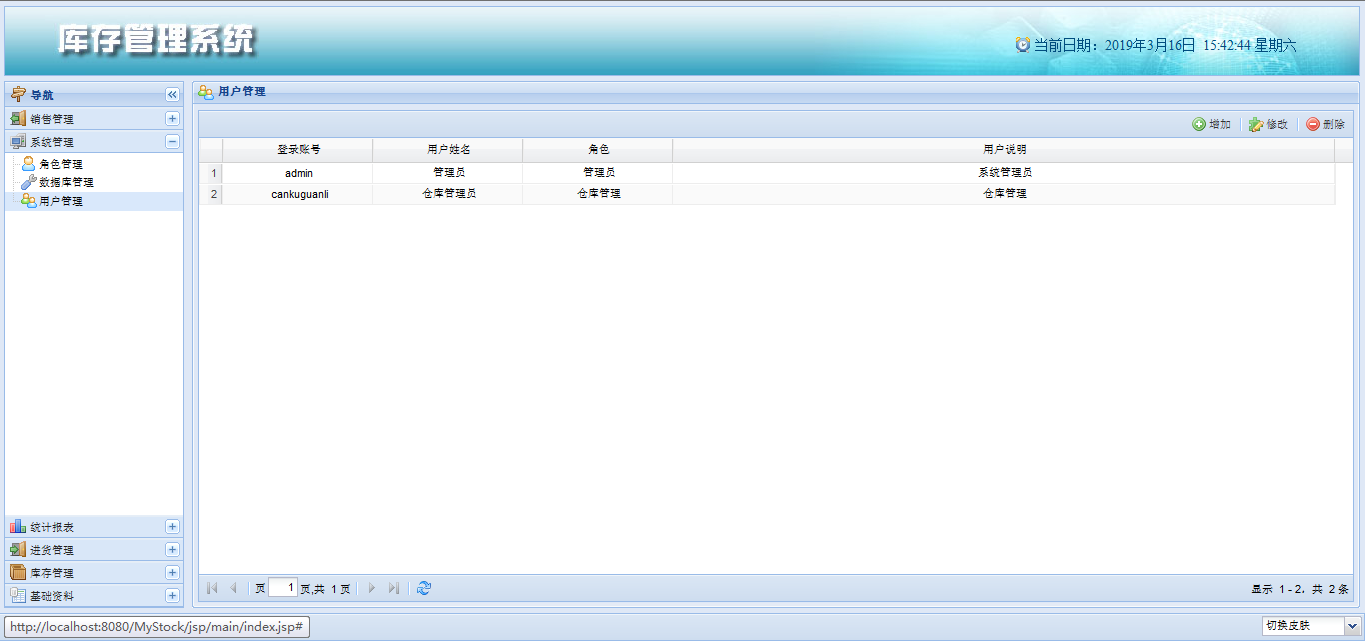Click the 仓库管理员 user name cell
The height and width of the screenshot is (641, 1365).
click(x=448, y=194)
